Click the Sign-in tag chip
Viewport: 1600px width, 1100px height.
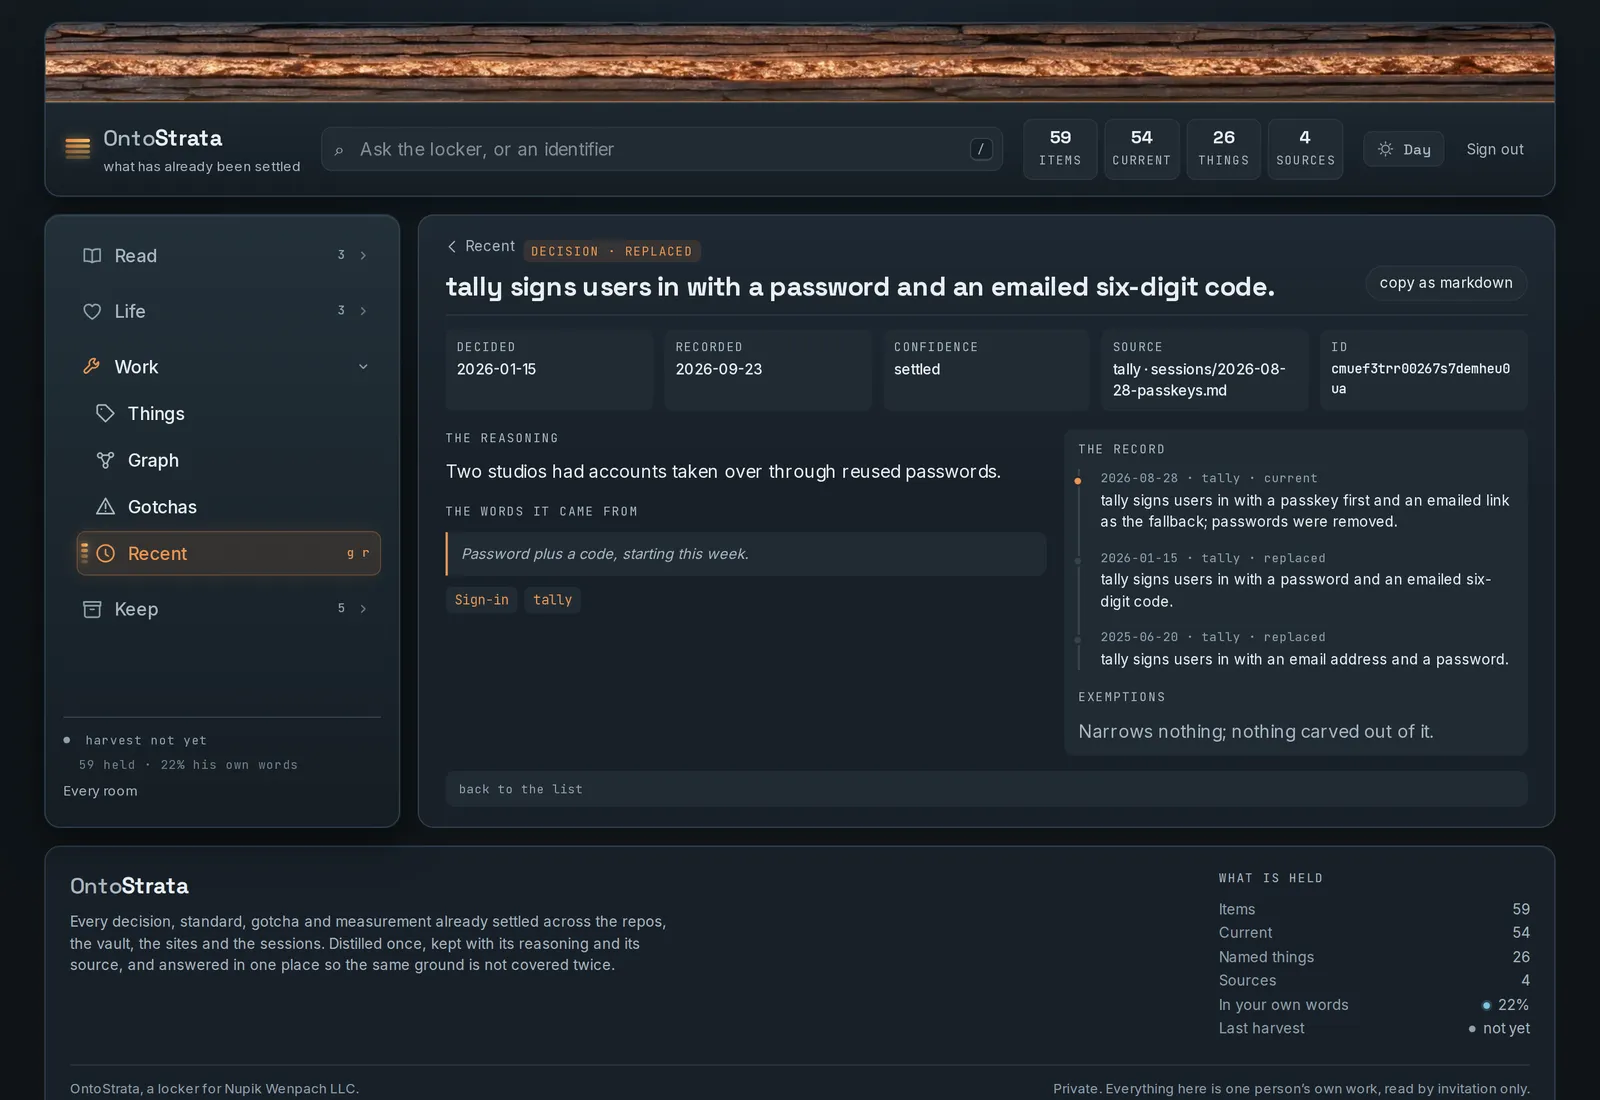[481, 600]
